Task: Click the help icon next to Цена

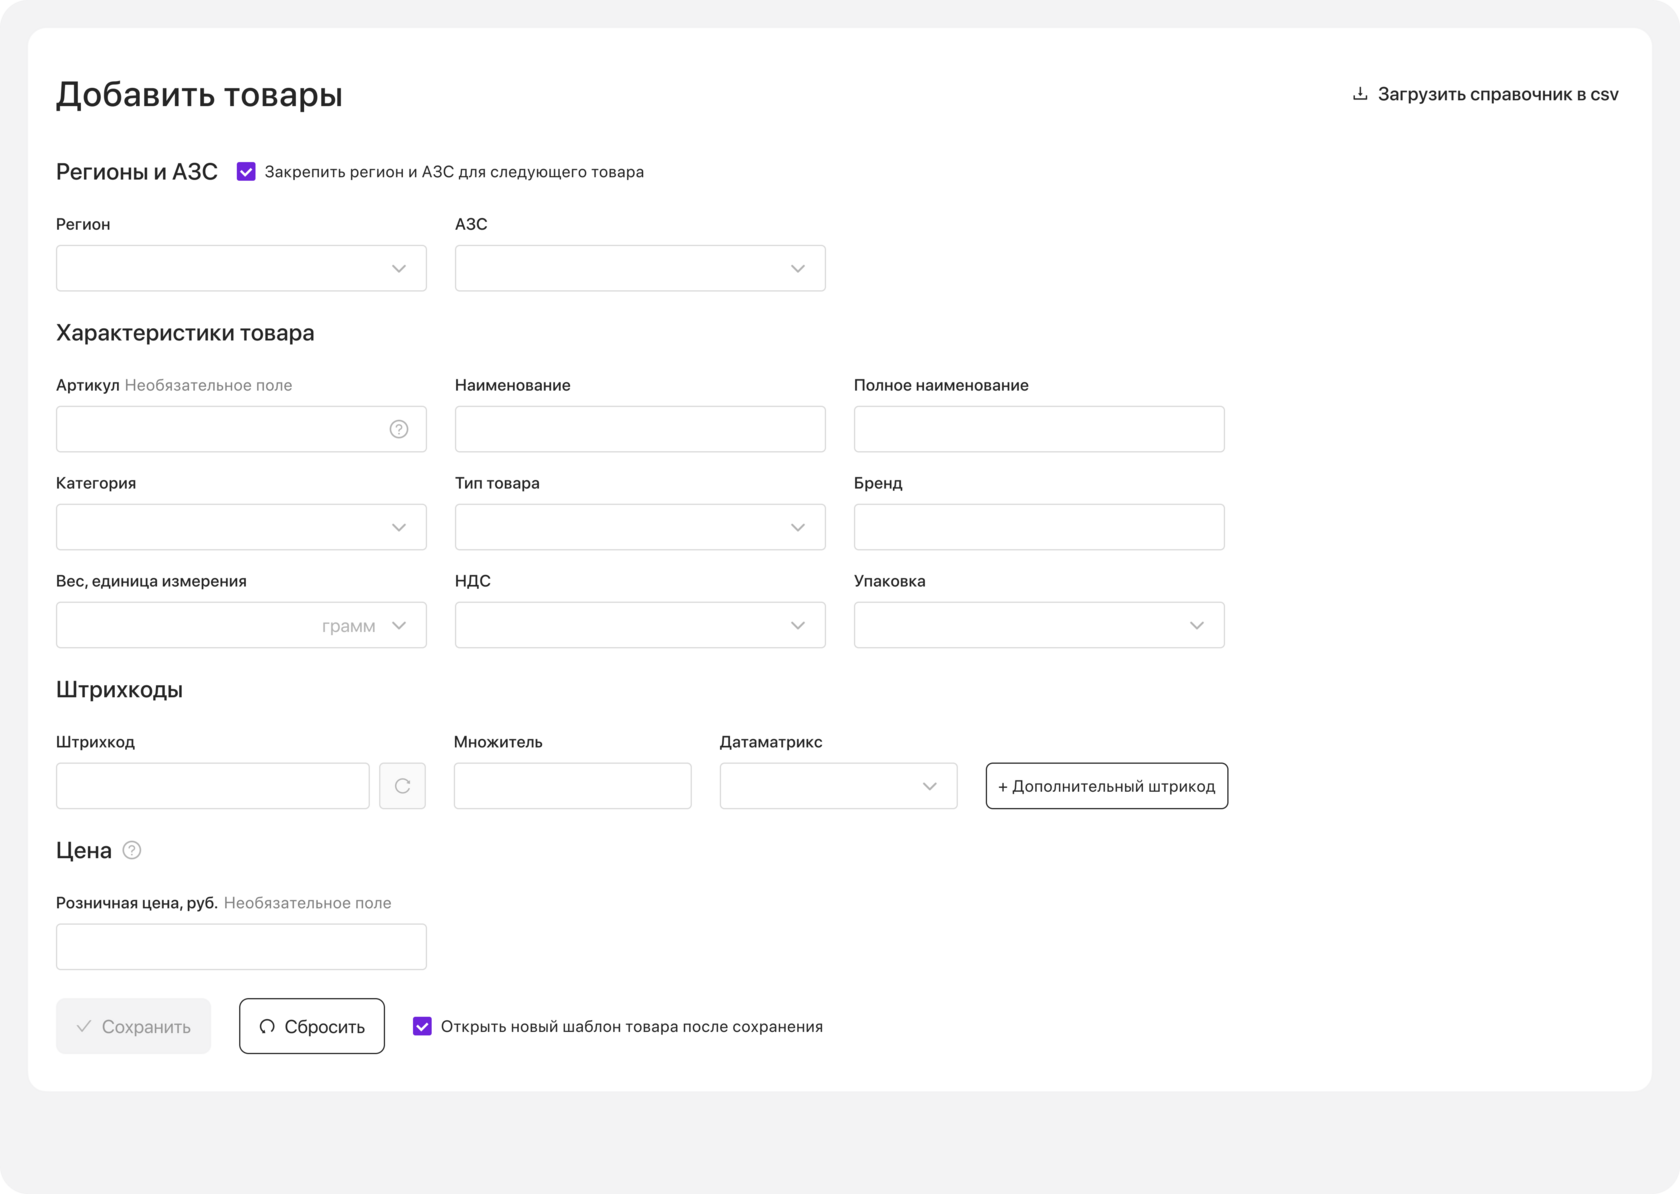Action: point(132,850)
